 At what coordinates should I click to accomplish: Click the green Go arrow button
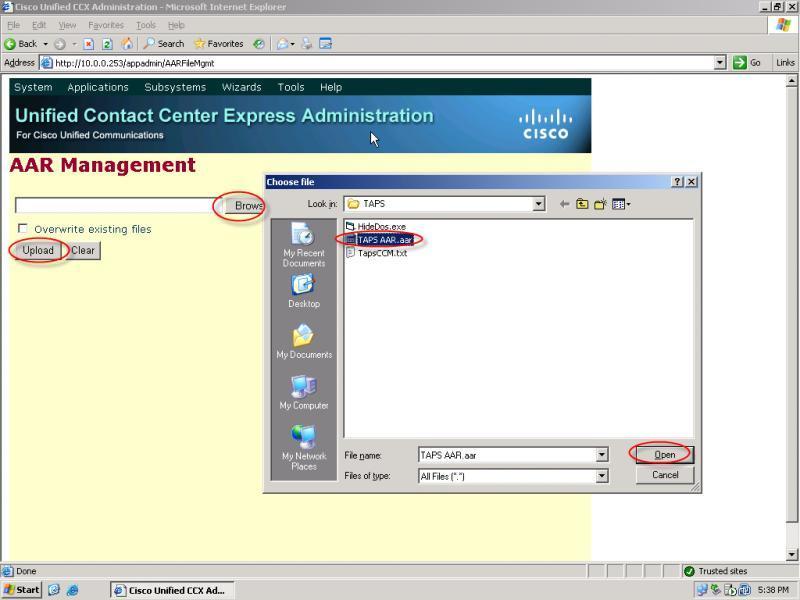(746, 63)
